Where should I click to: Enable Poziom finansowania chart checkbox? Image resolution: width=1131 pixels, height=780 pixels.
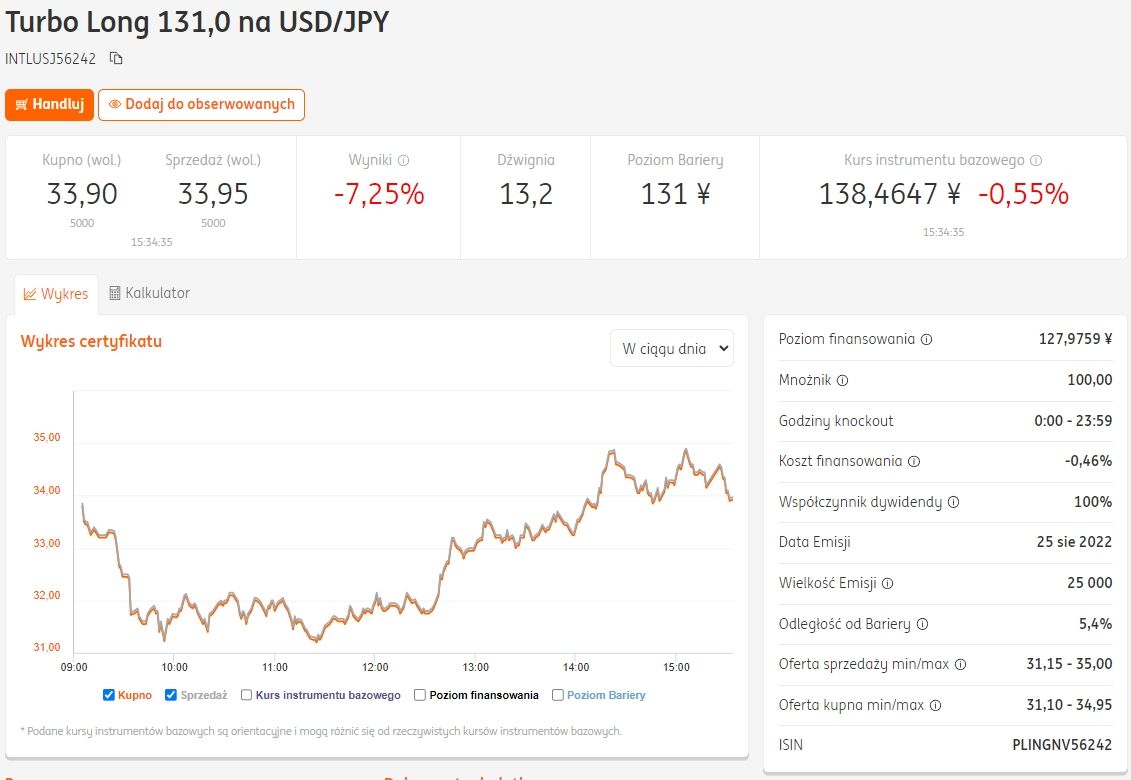pyautogui.click(x=420, y=695)
